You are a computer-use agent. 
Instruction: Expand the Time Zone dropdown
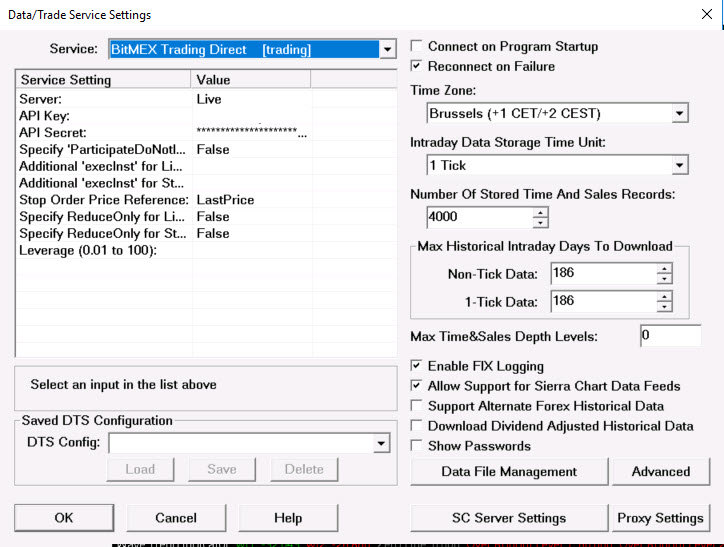click(x=679, y=113)
